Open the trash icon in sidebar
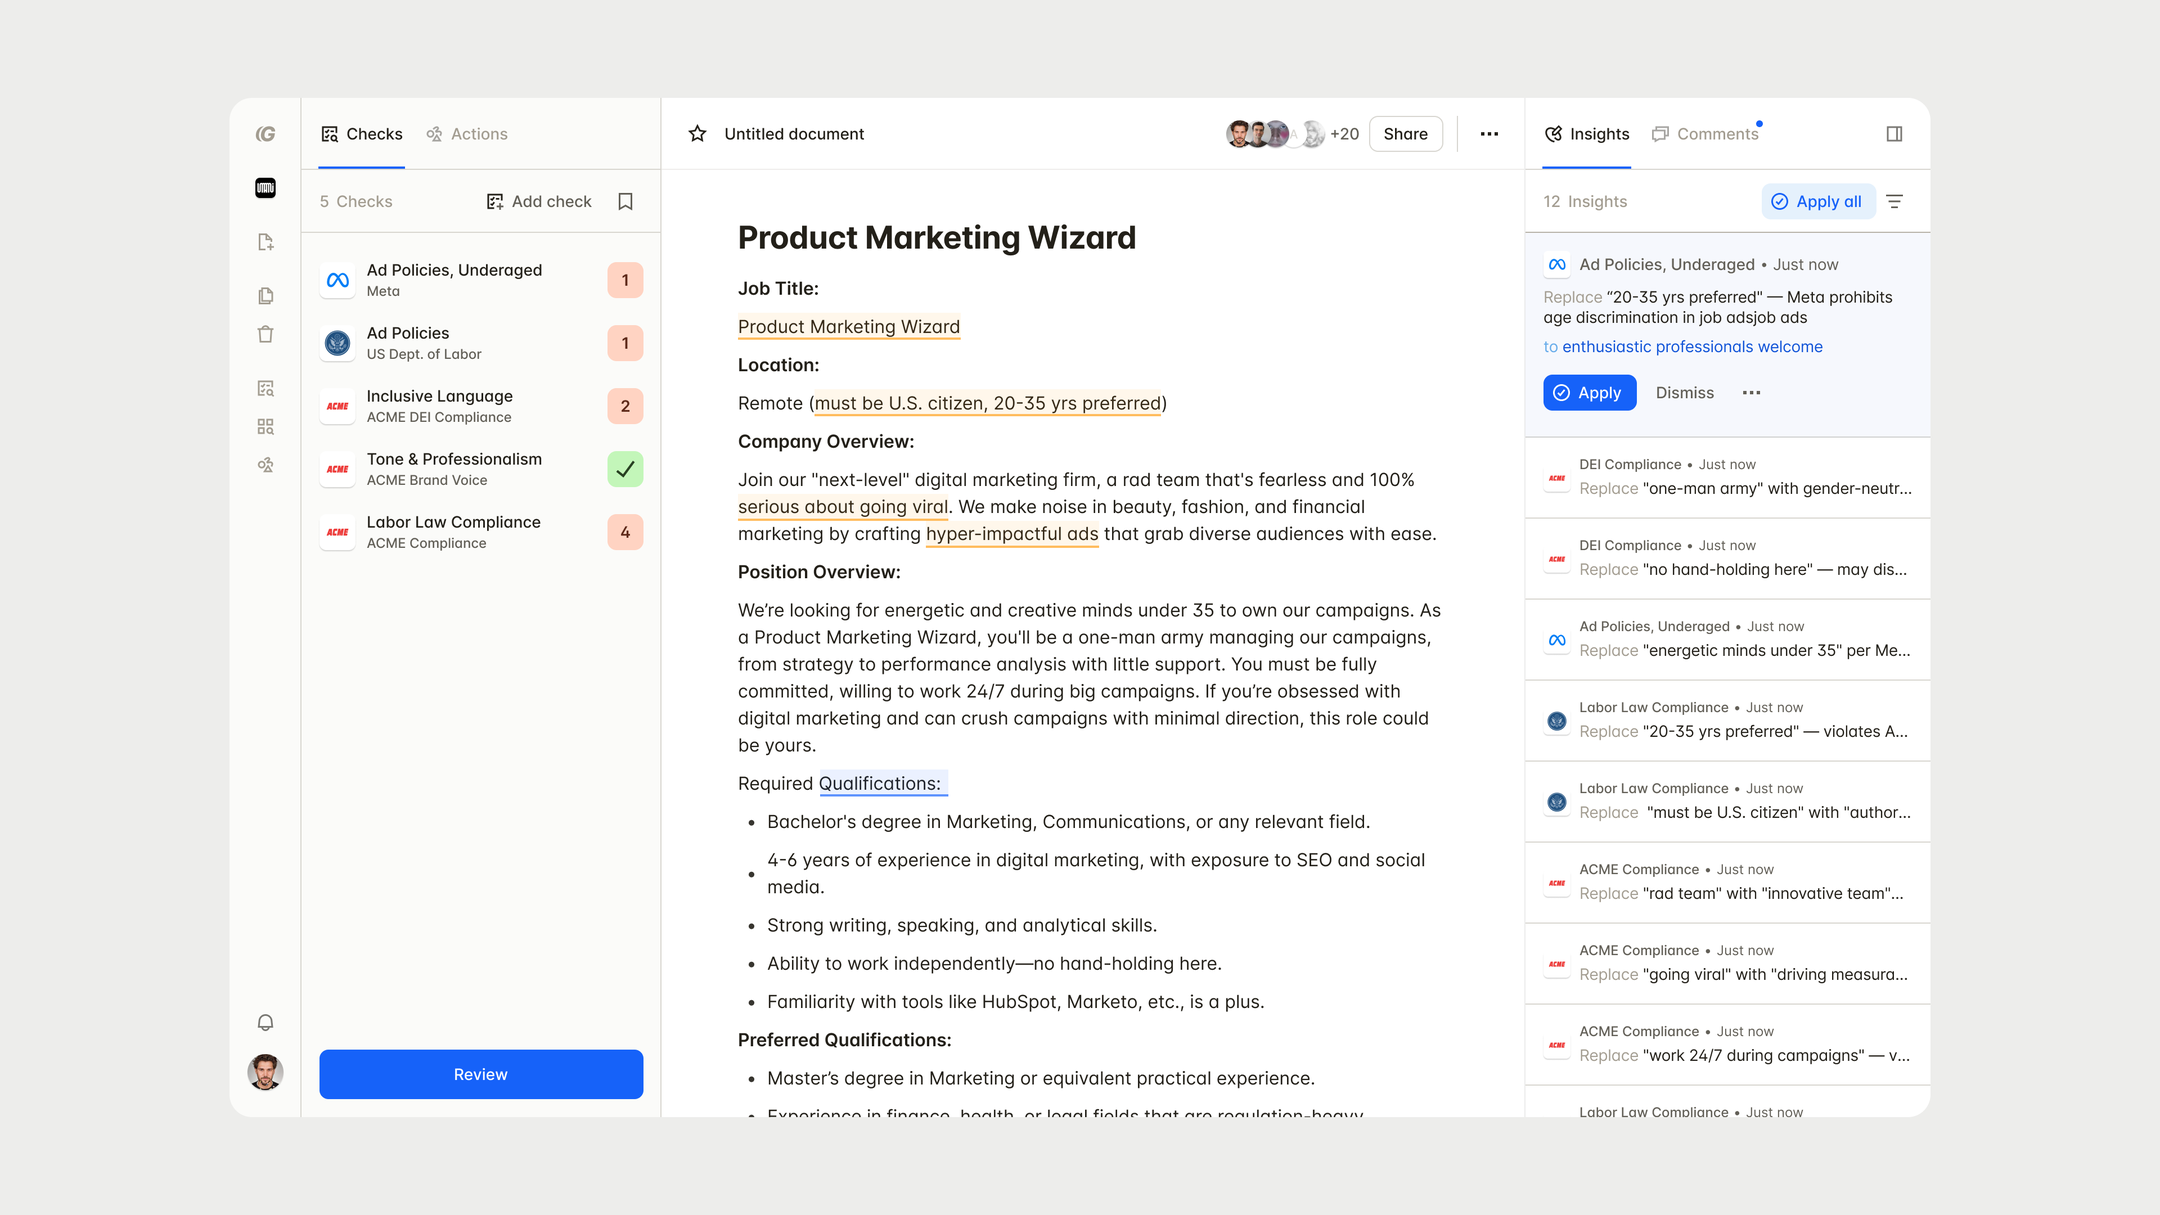 click(x=265, y=334)
